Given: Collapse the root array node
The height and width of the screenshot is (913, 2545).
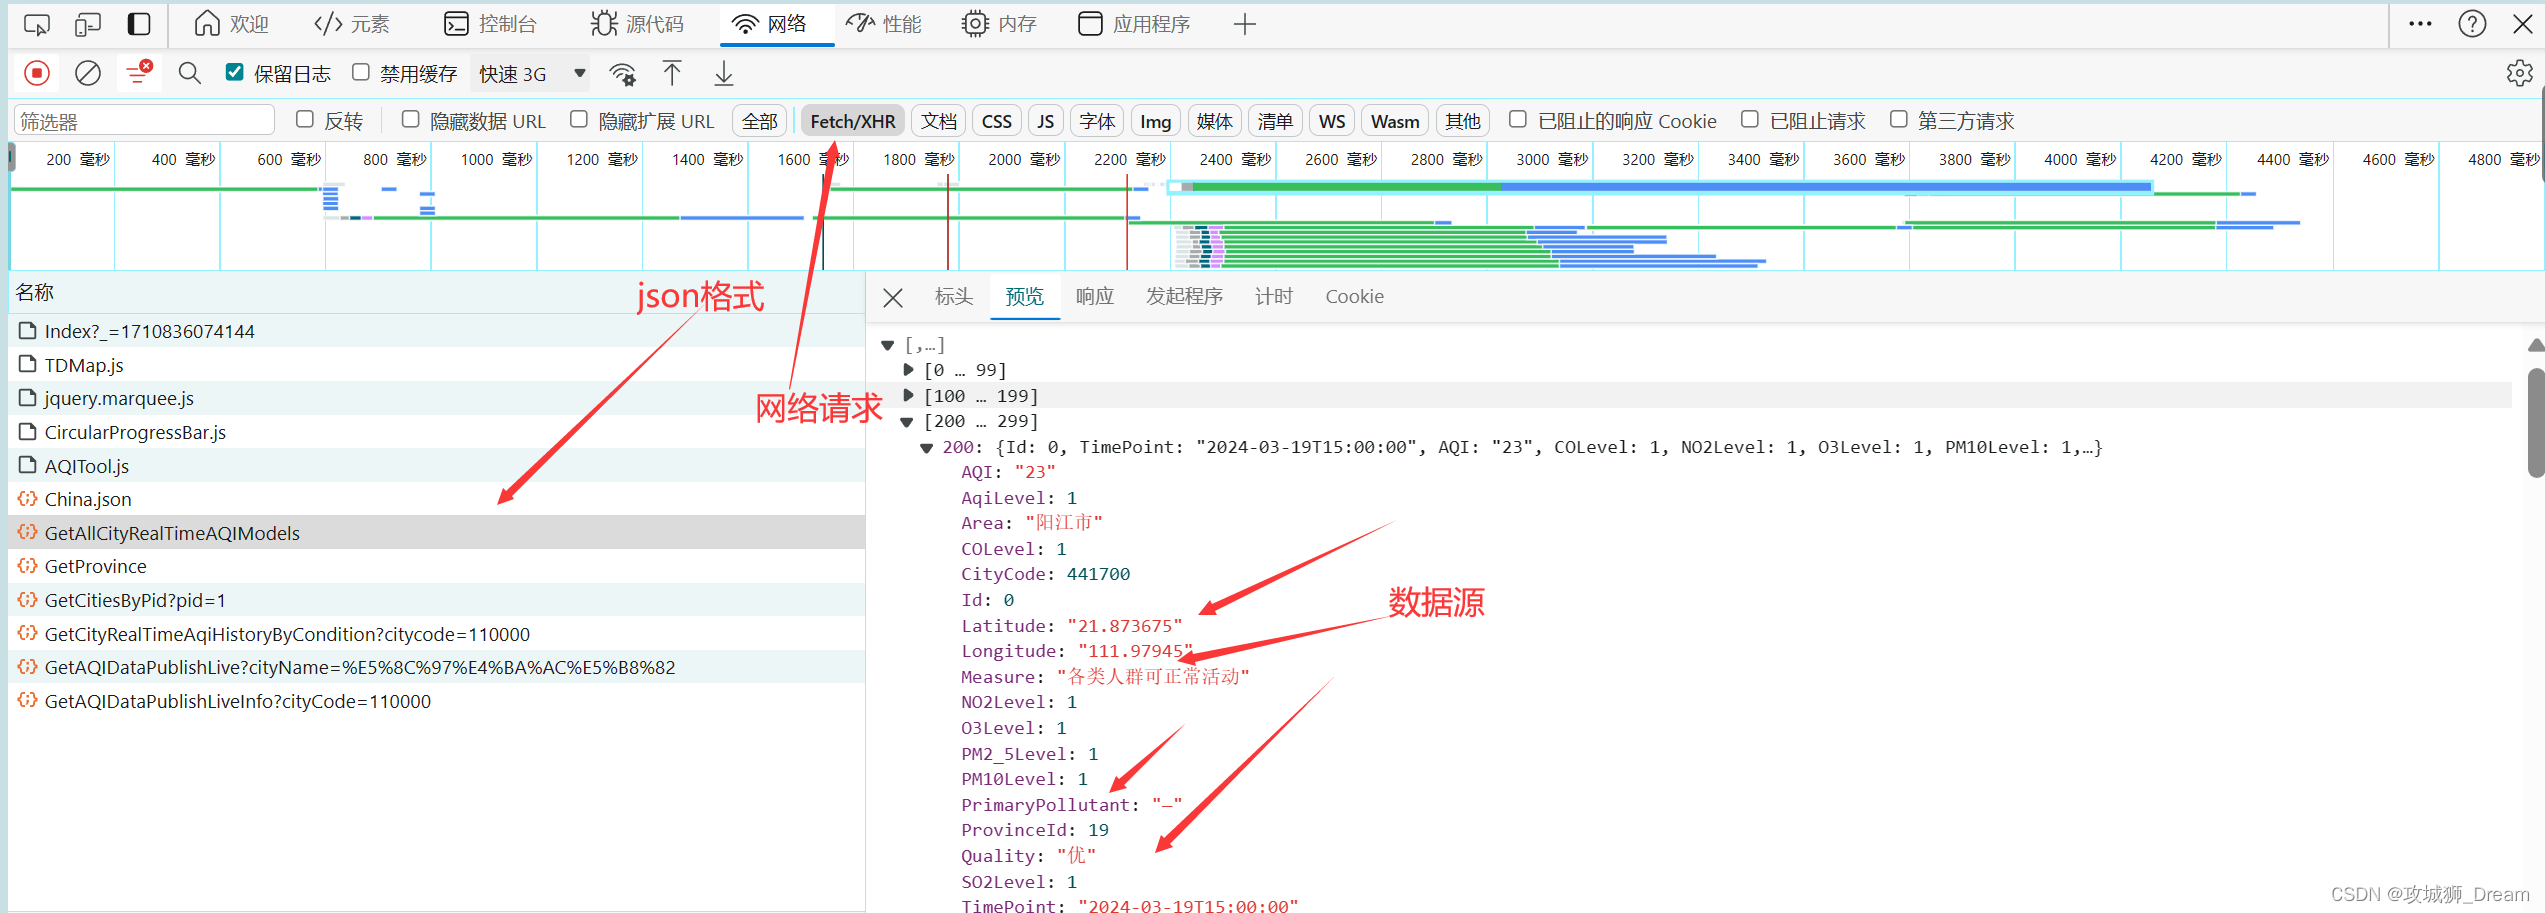Looking at the screenshot, I should click(887, 345).
